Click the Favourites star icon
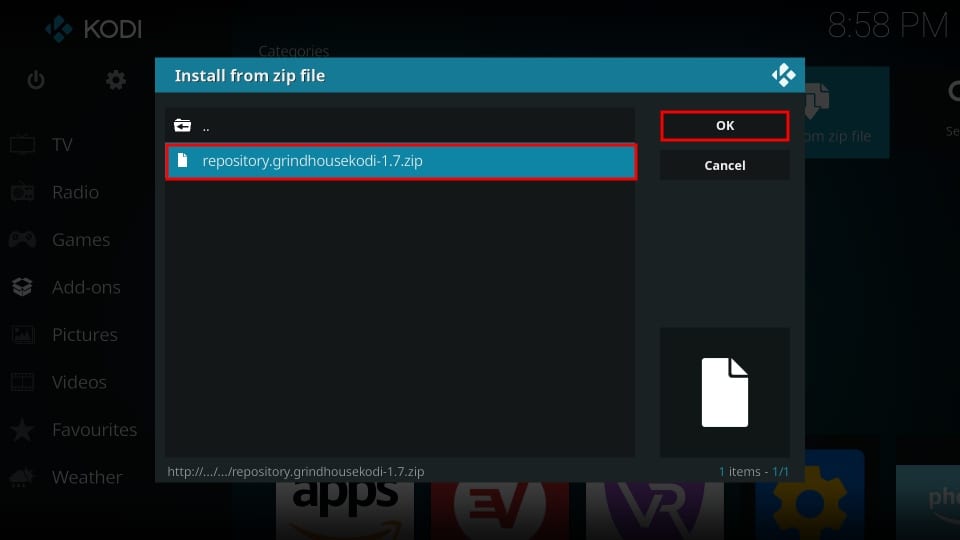Viewport: 960px width, 540px height. 23,429
